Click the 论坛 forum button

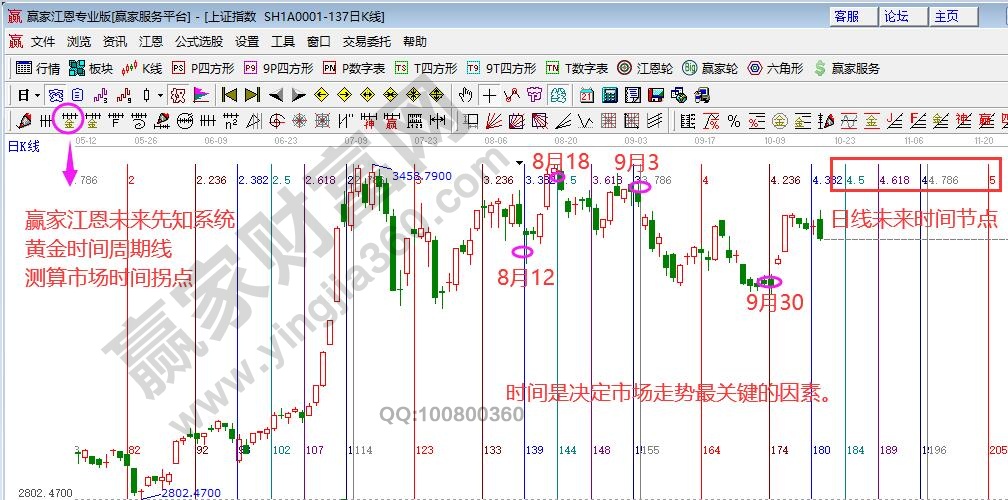[896, 16]
